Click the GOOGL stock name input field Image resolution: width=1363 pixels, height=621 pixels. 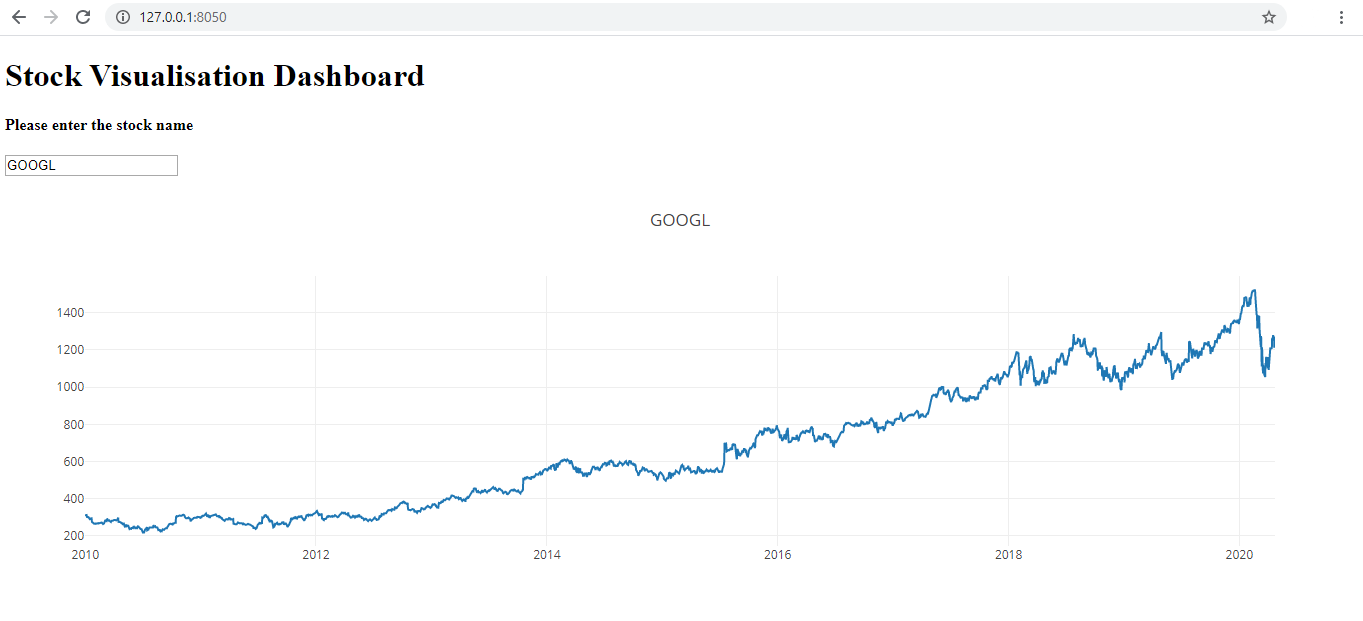coord(91,165)
